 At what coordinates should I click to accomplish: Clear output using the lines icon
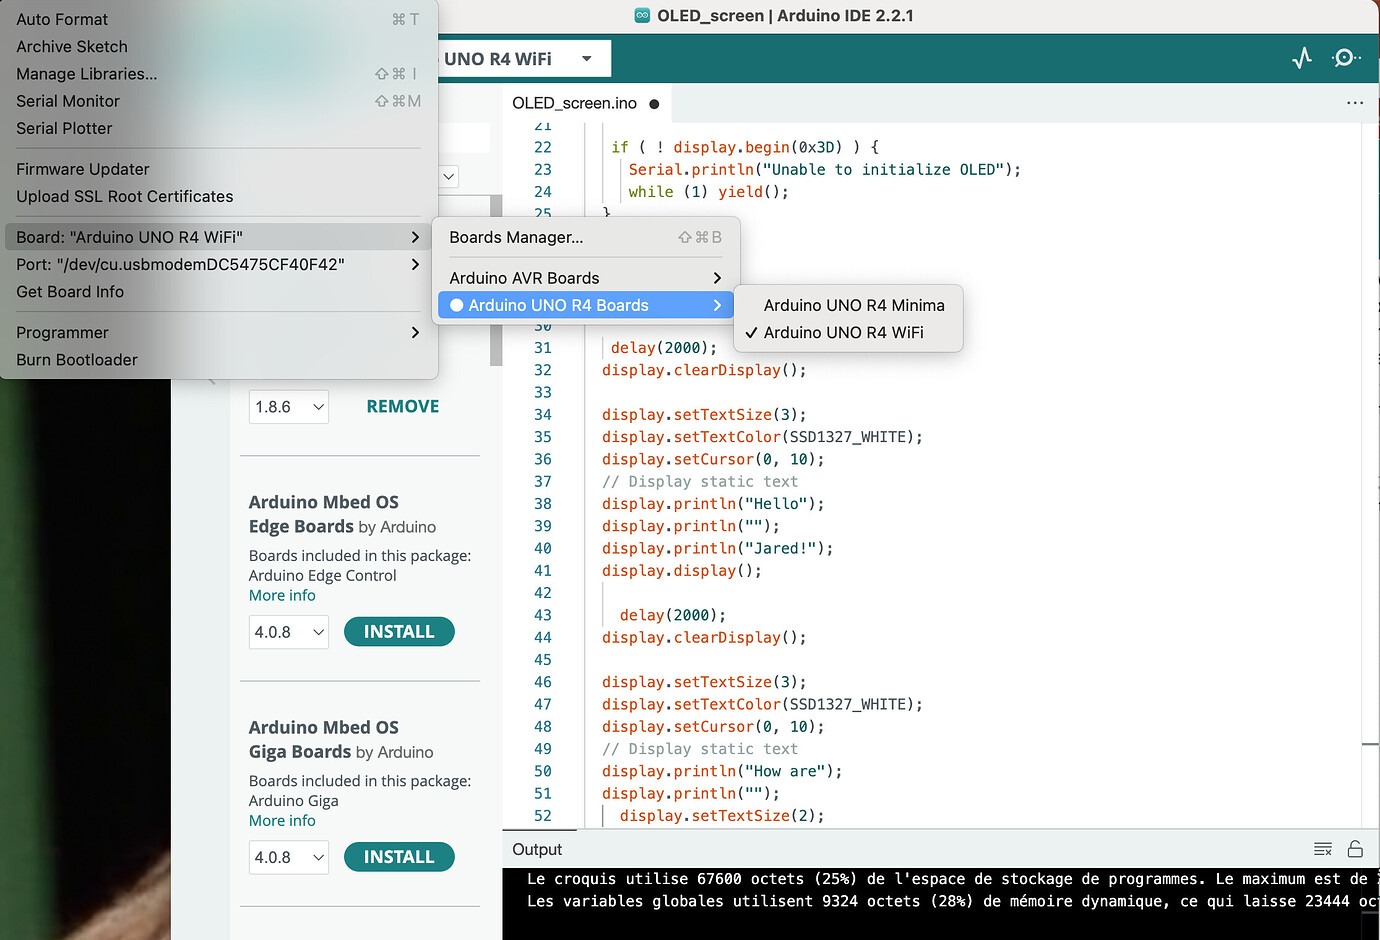coord(1322,849)
